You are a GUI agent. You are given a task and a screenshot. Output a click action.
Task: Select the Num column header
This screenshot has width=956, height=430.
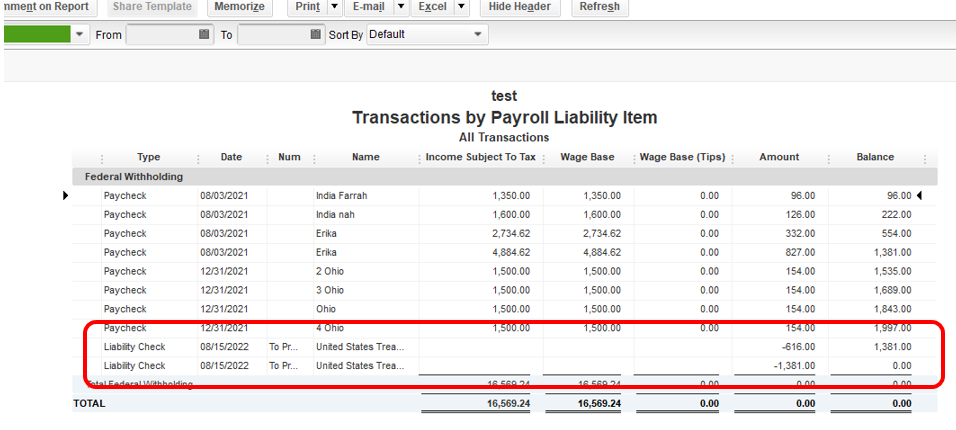289,157
